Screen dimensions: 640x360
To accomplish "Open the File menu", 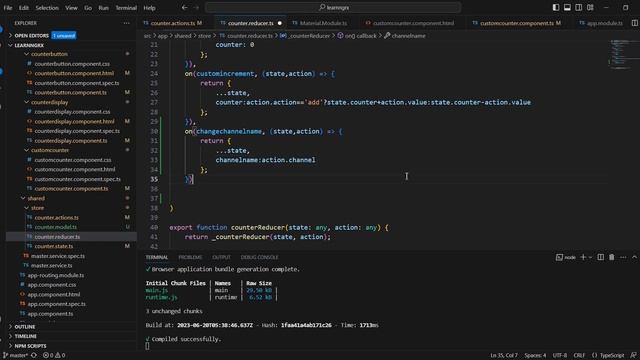I will 8,8.
